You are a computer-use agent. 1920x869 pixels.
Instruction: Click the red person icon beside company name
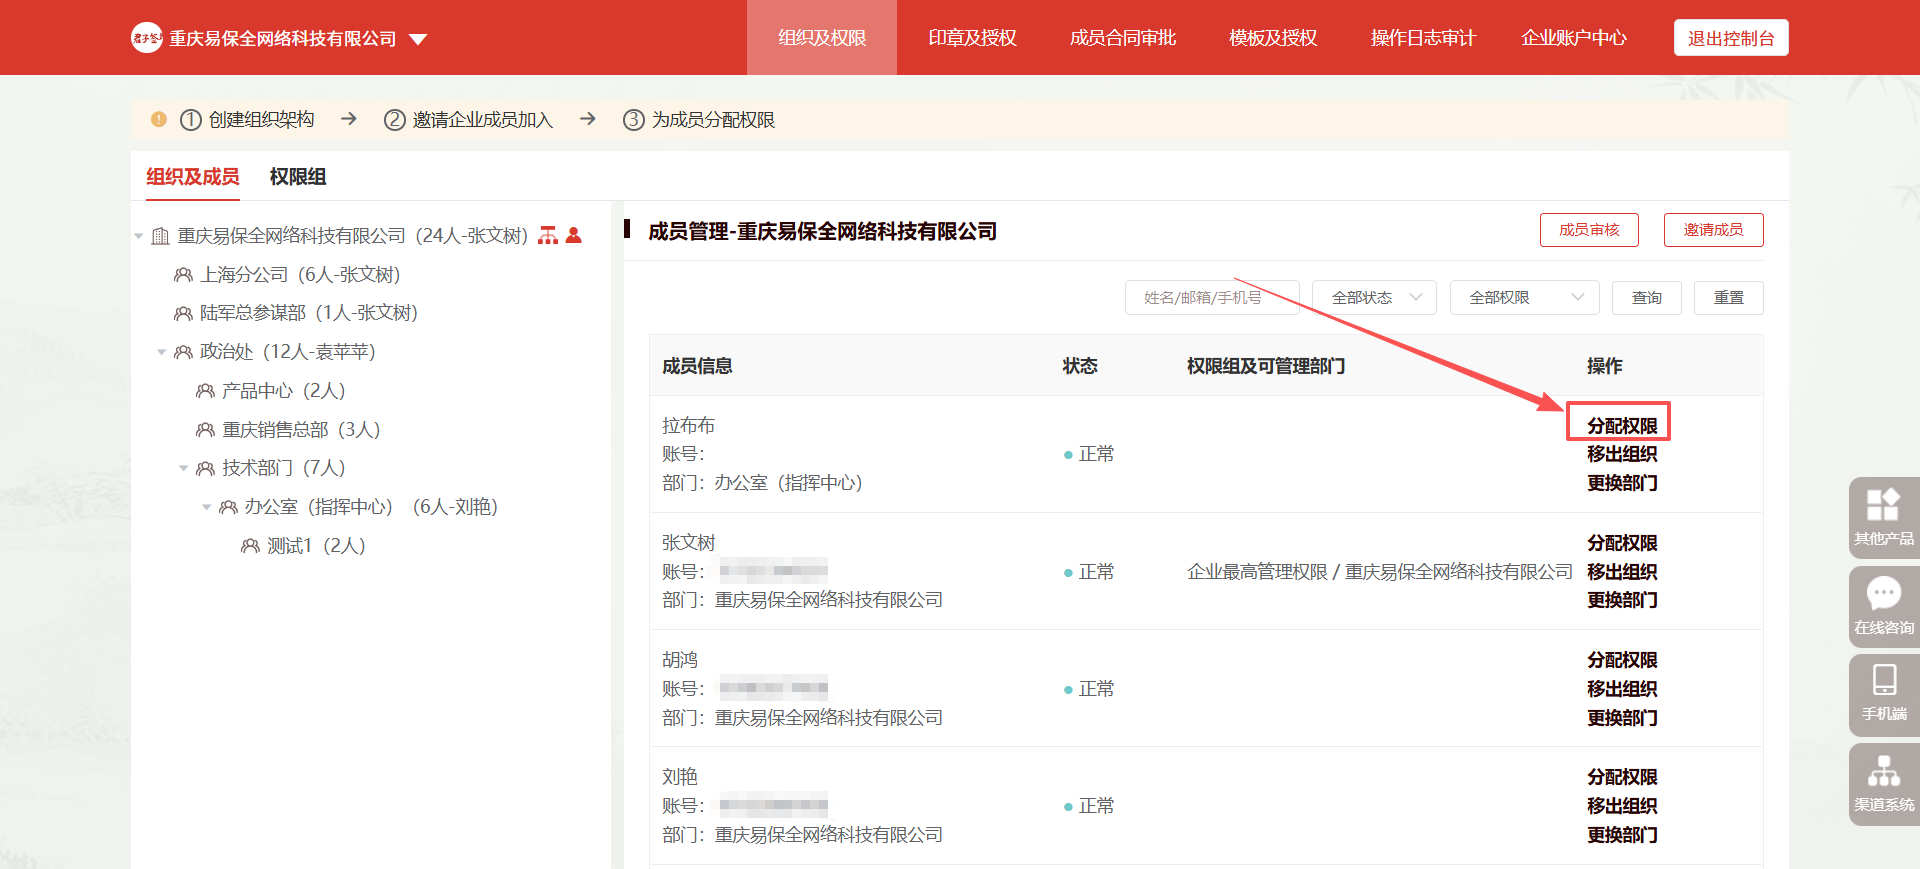574,235
